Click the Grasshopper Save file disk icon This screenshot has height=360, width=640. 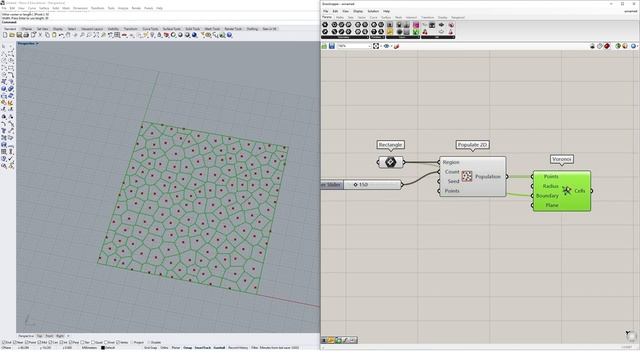[332, 46]
